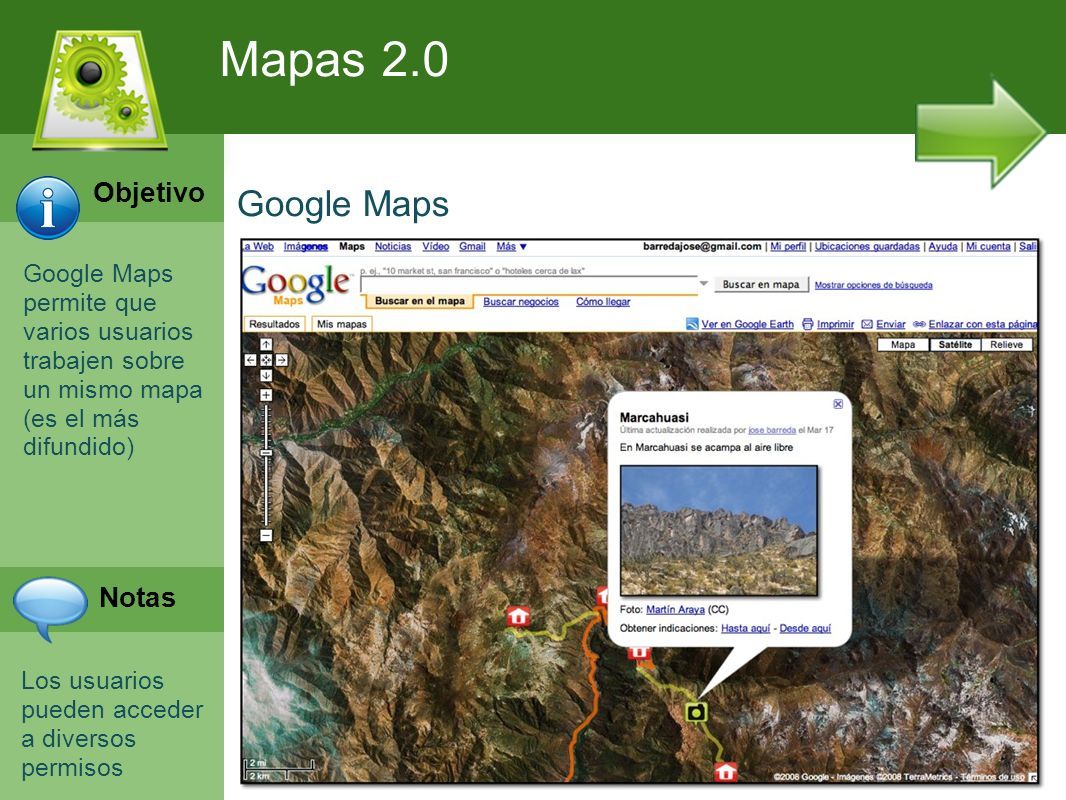Image resolution: width=1066 pixels, height=800 pixels.
Task: Open the search box dropdown arrow
Action: (x=704, y=283)
